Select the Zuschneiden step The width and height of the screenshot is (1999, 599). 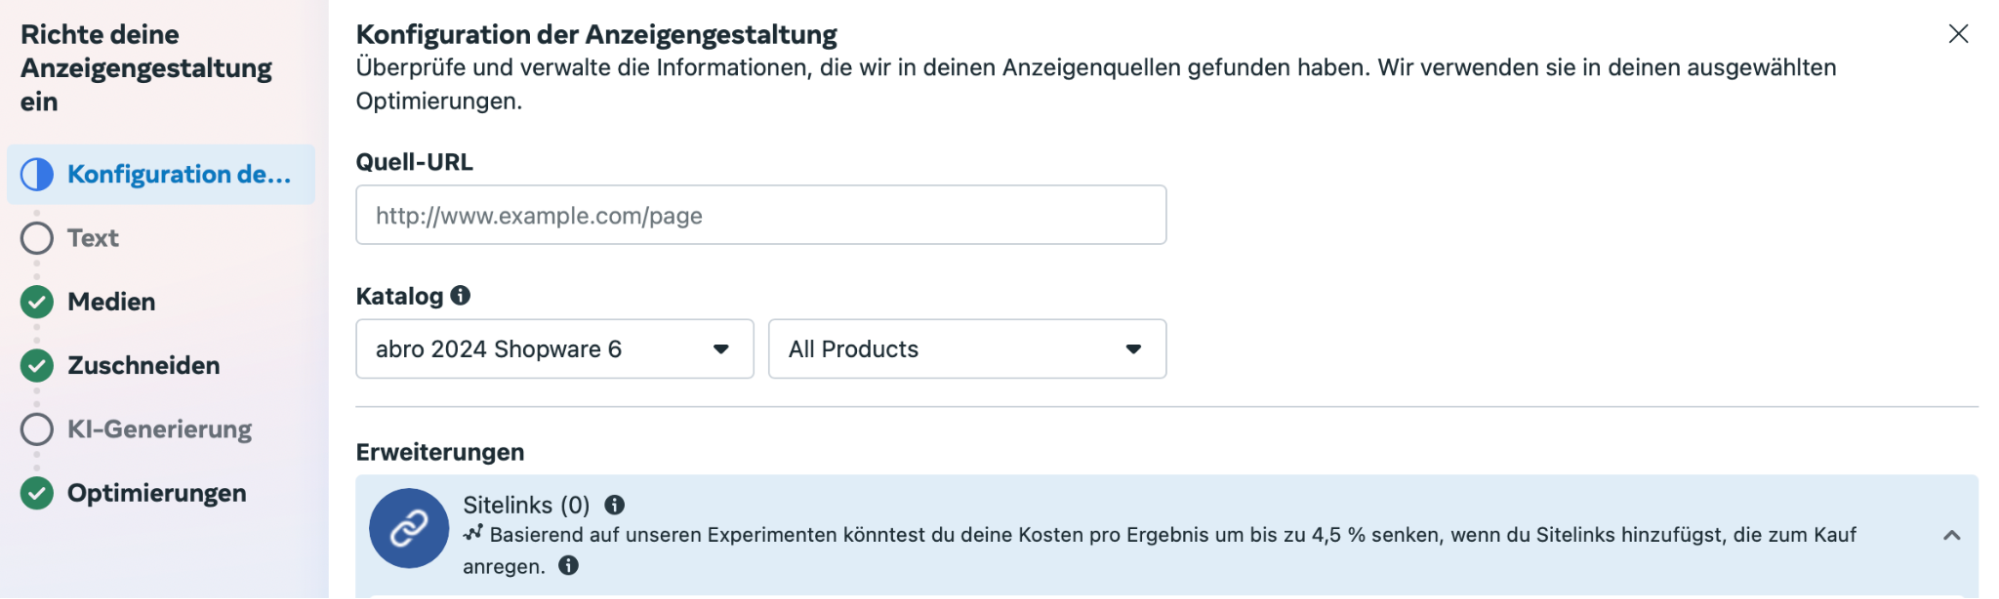click(x=144, y=366)
